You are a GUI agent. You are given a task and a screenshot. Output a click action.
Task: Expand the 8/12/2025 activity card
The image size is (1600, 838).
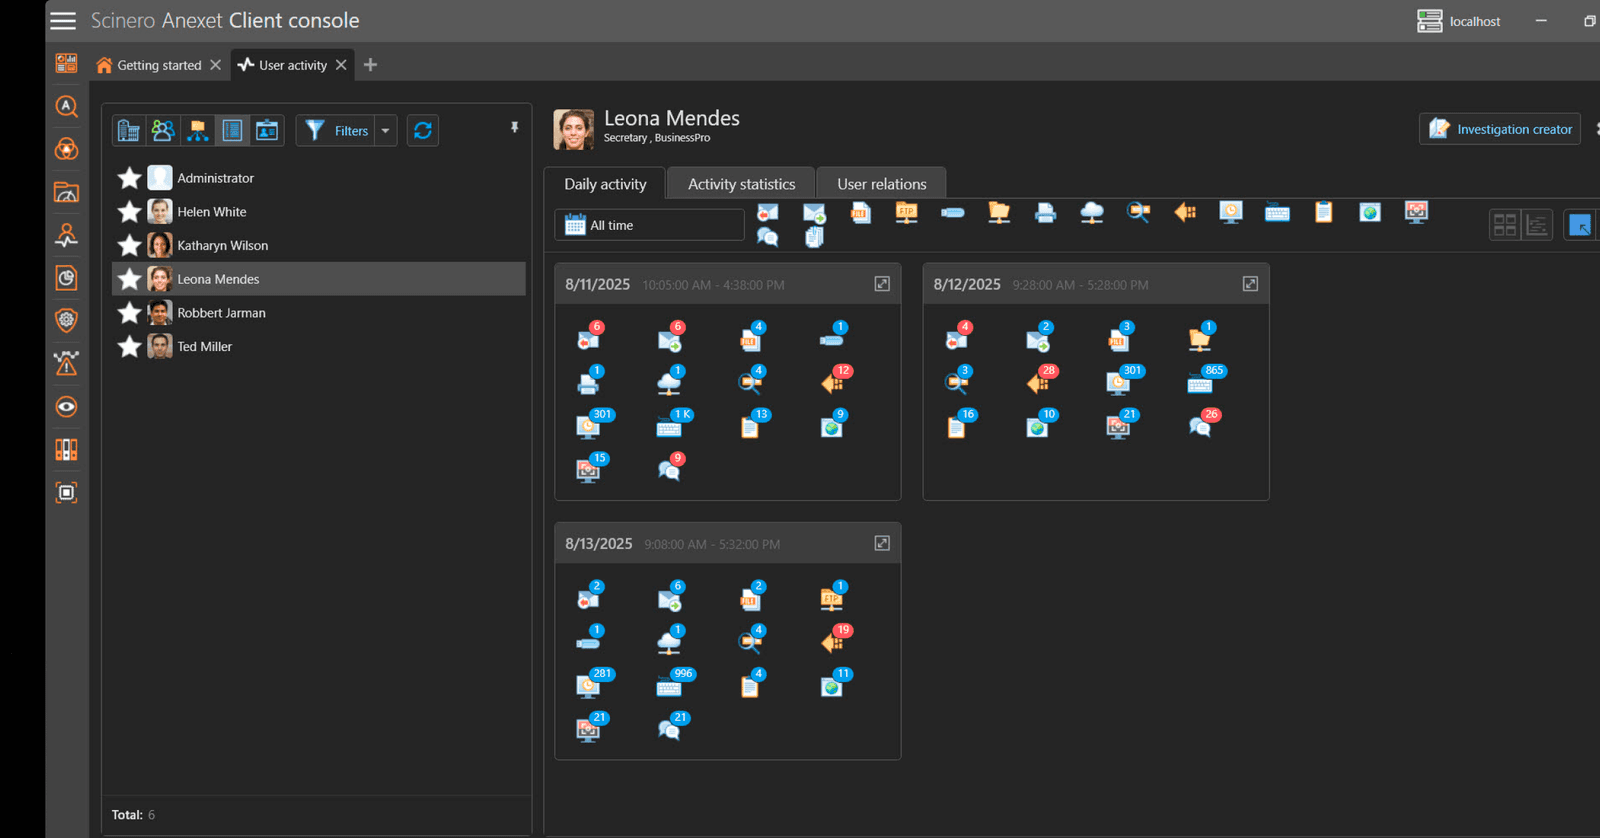coord(1250,284)
